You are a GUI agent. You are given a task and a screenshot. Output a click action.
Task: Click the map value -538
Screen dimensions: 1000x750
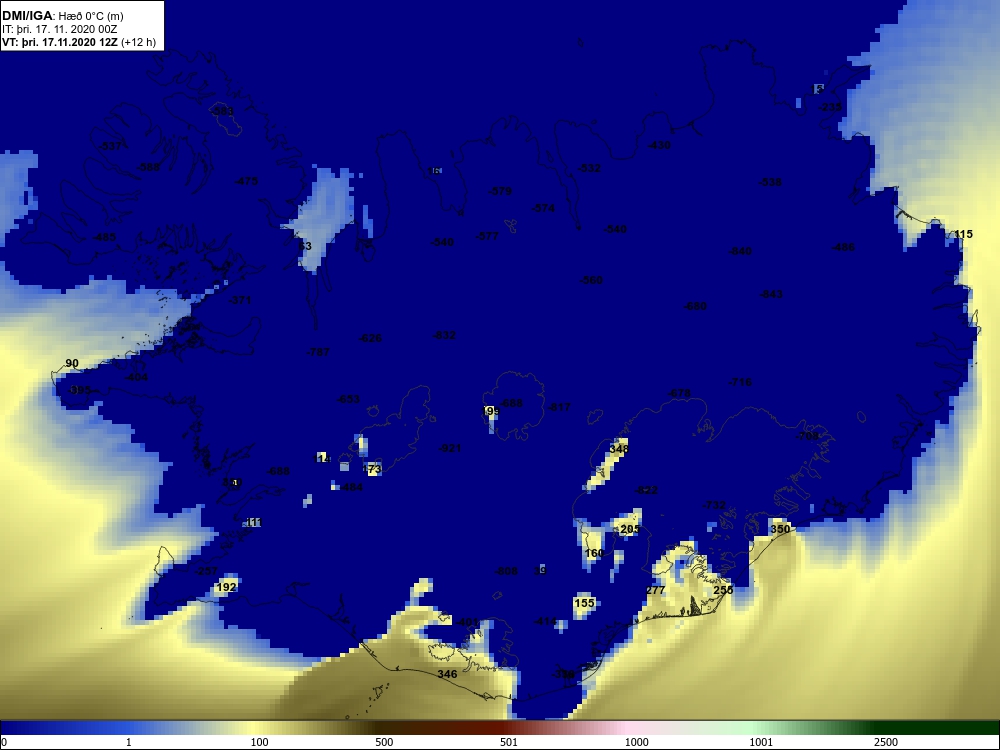tap(770, 182)
